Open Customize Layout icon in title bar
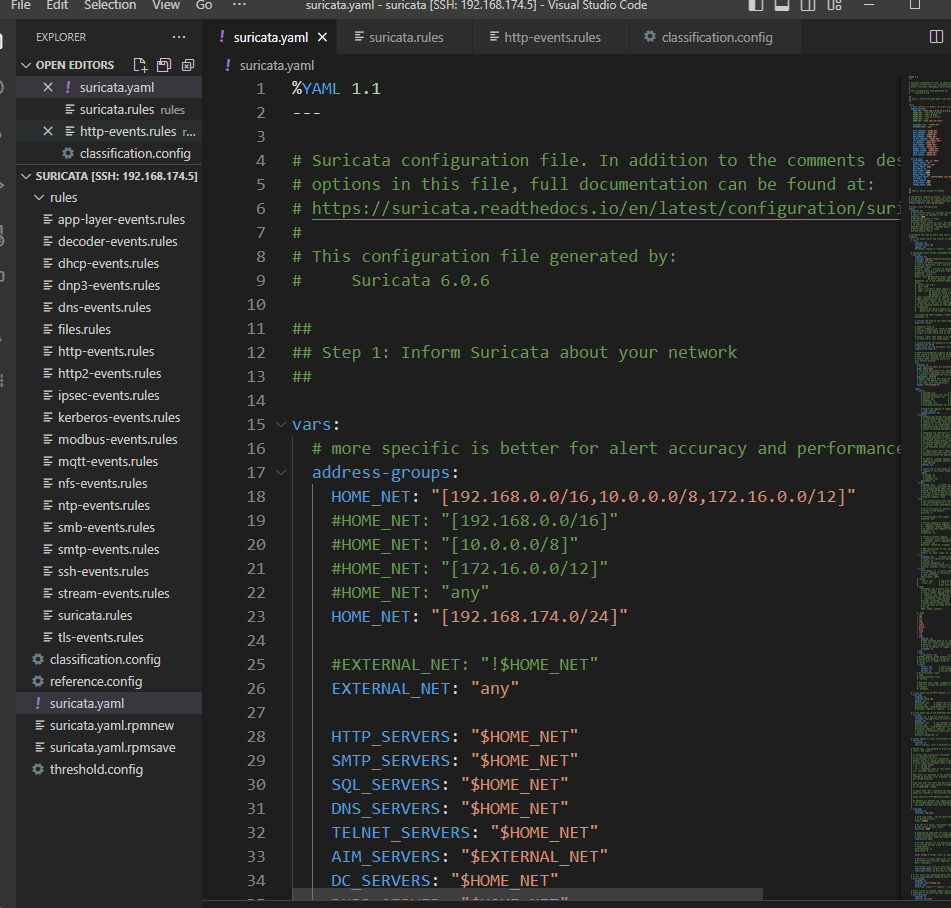Image resolution: width=951 pixels, height=908 pixels. [x=835, y=5]
